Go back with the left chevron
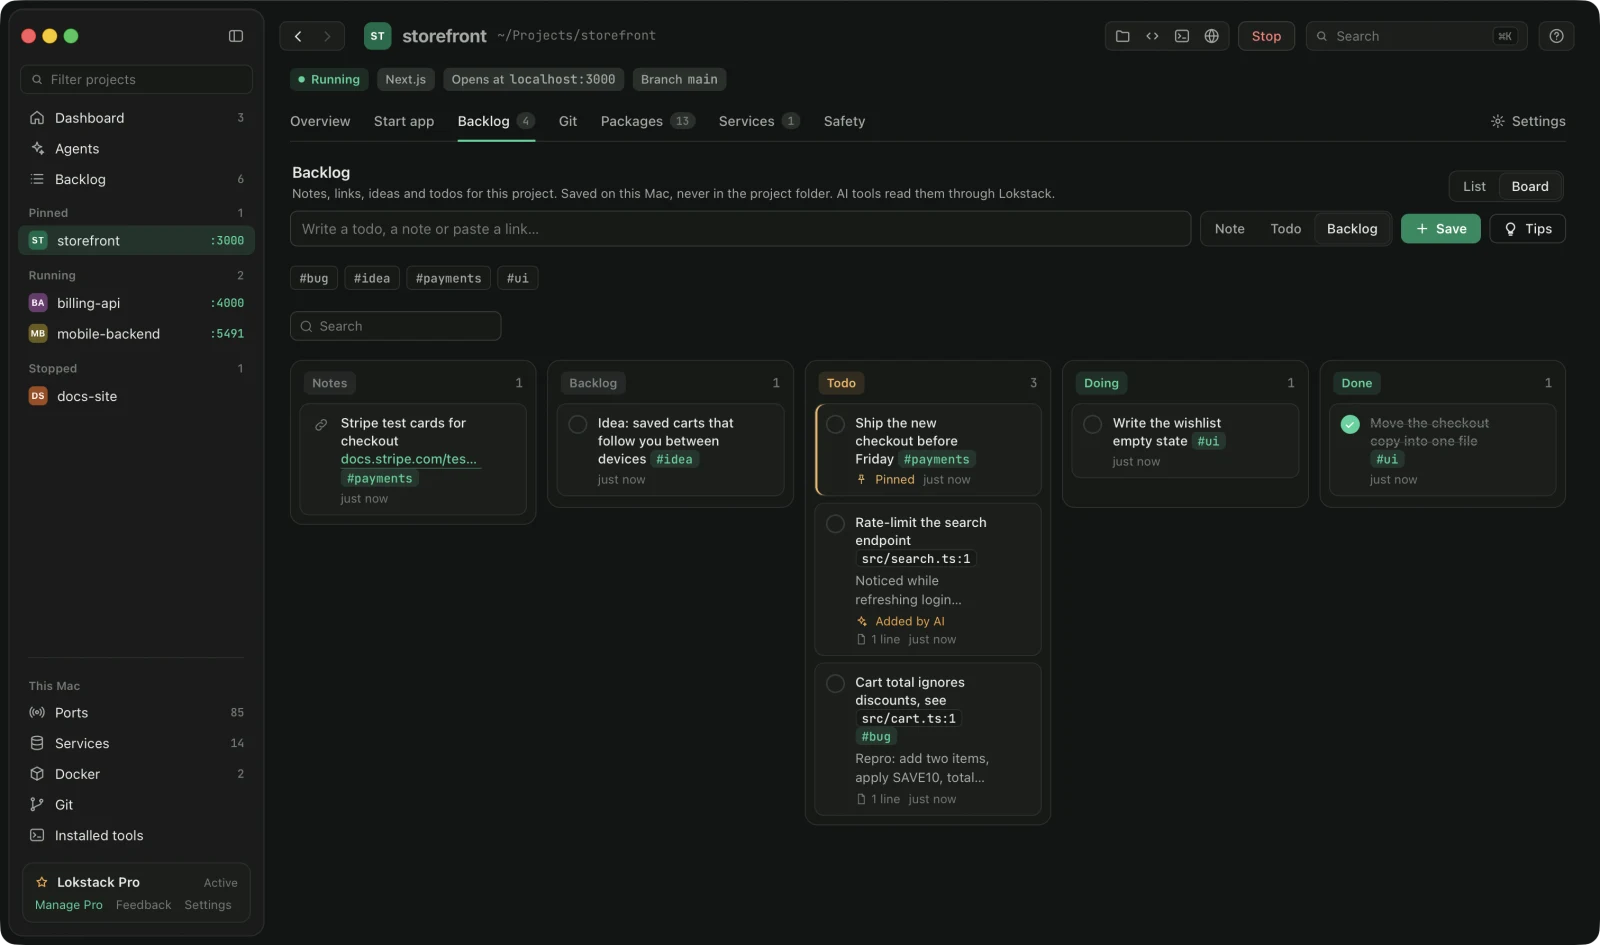The height and width of the screenshot is (945, 1600). pos(298,36)
